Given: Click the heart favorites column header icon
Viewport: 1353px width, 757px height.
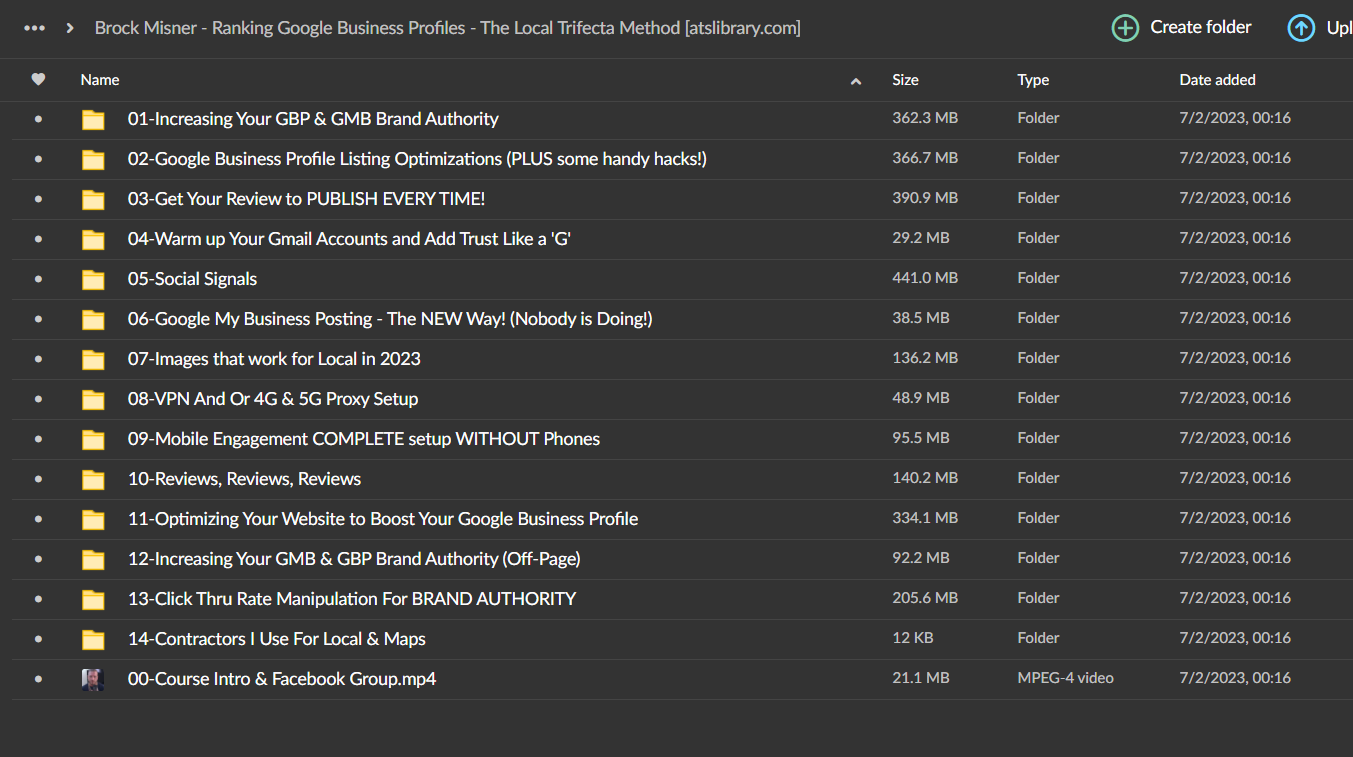Looking at the screenshot, I should coord(38,80).
